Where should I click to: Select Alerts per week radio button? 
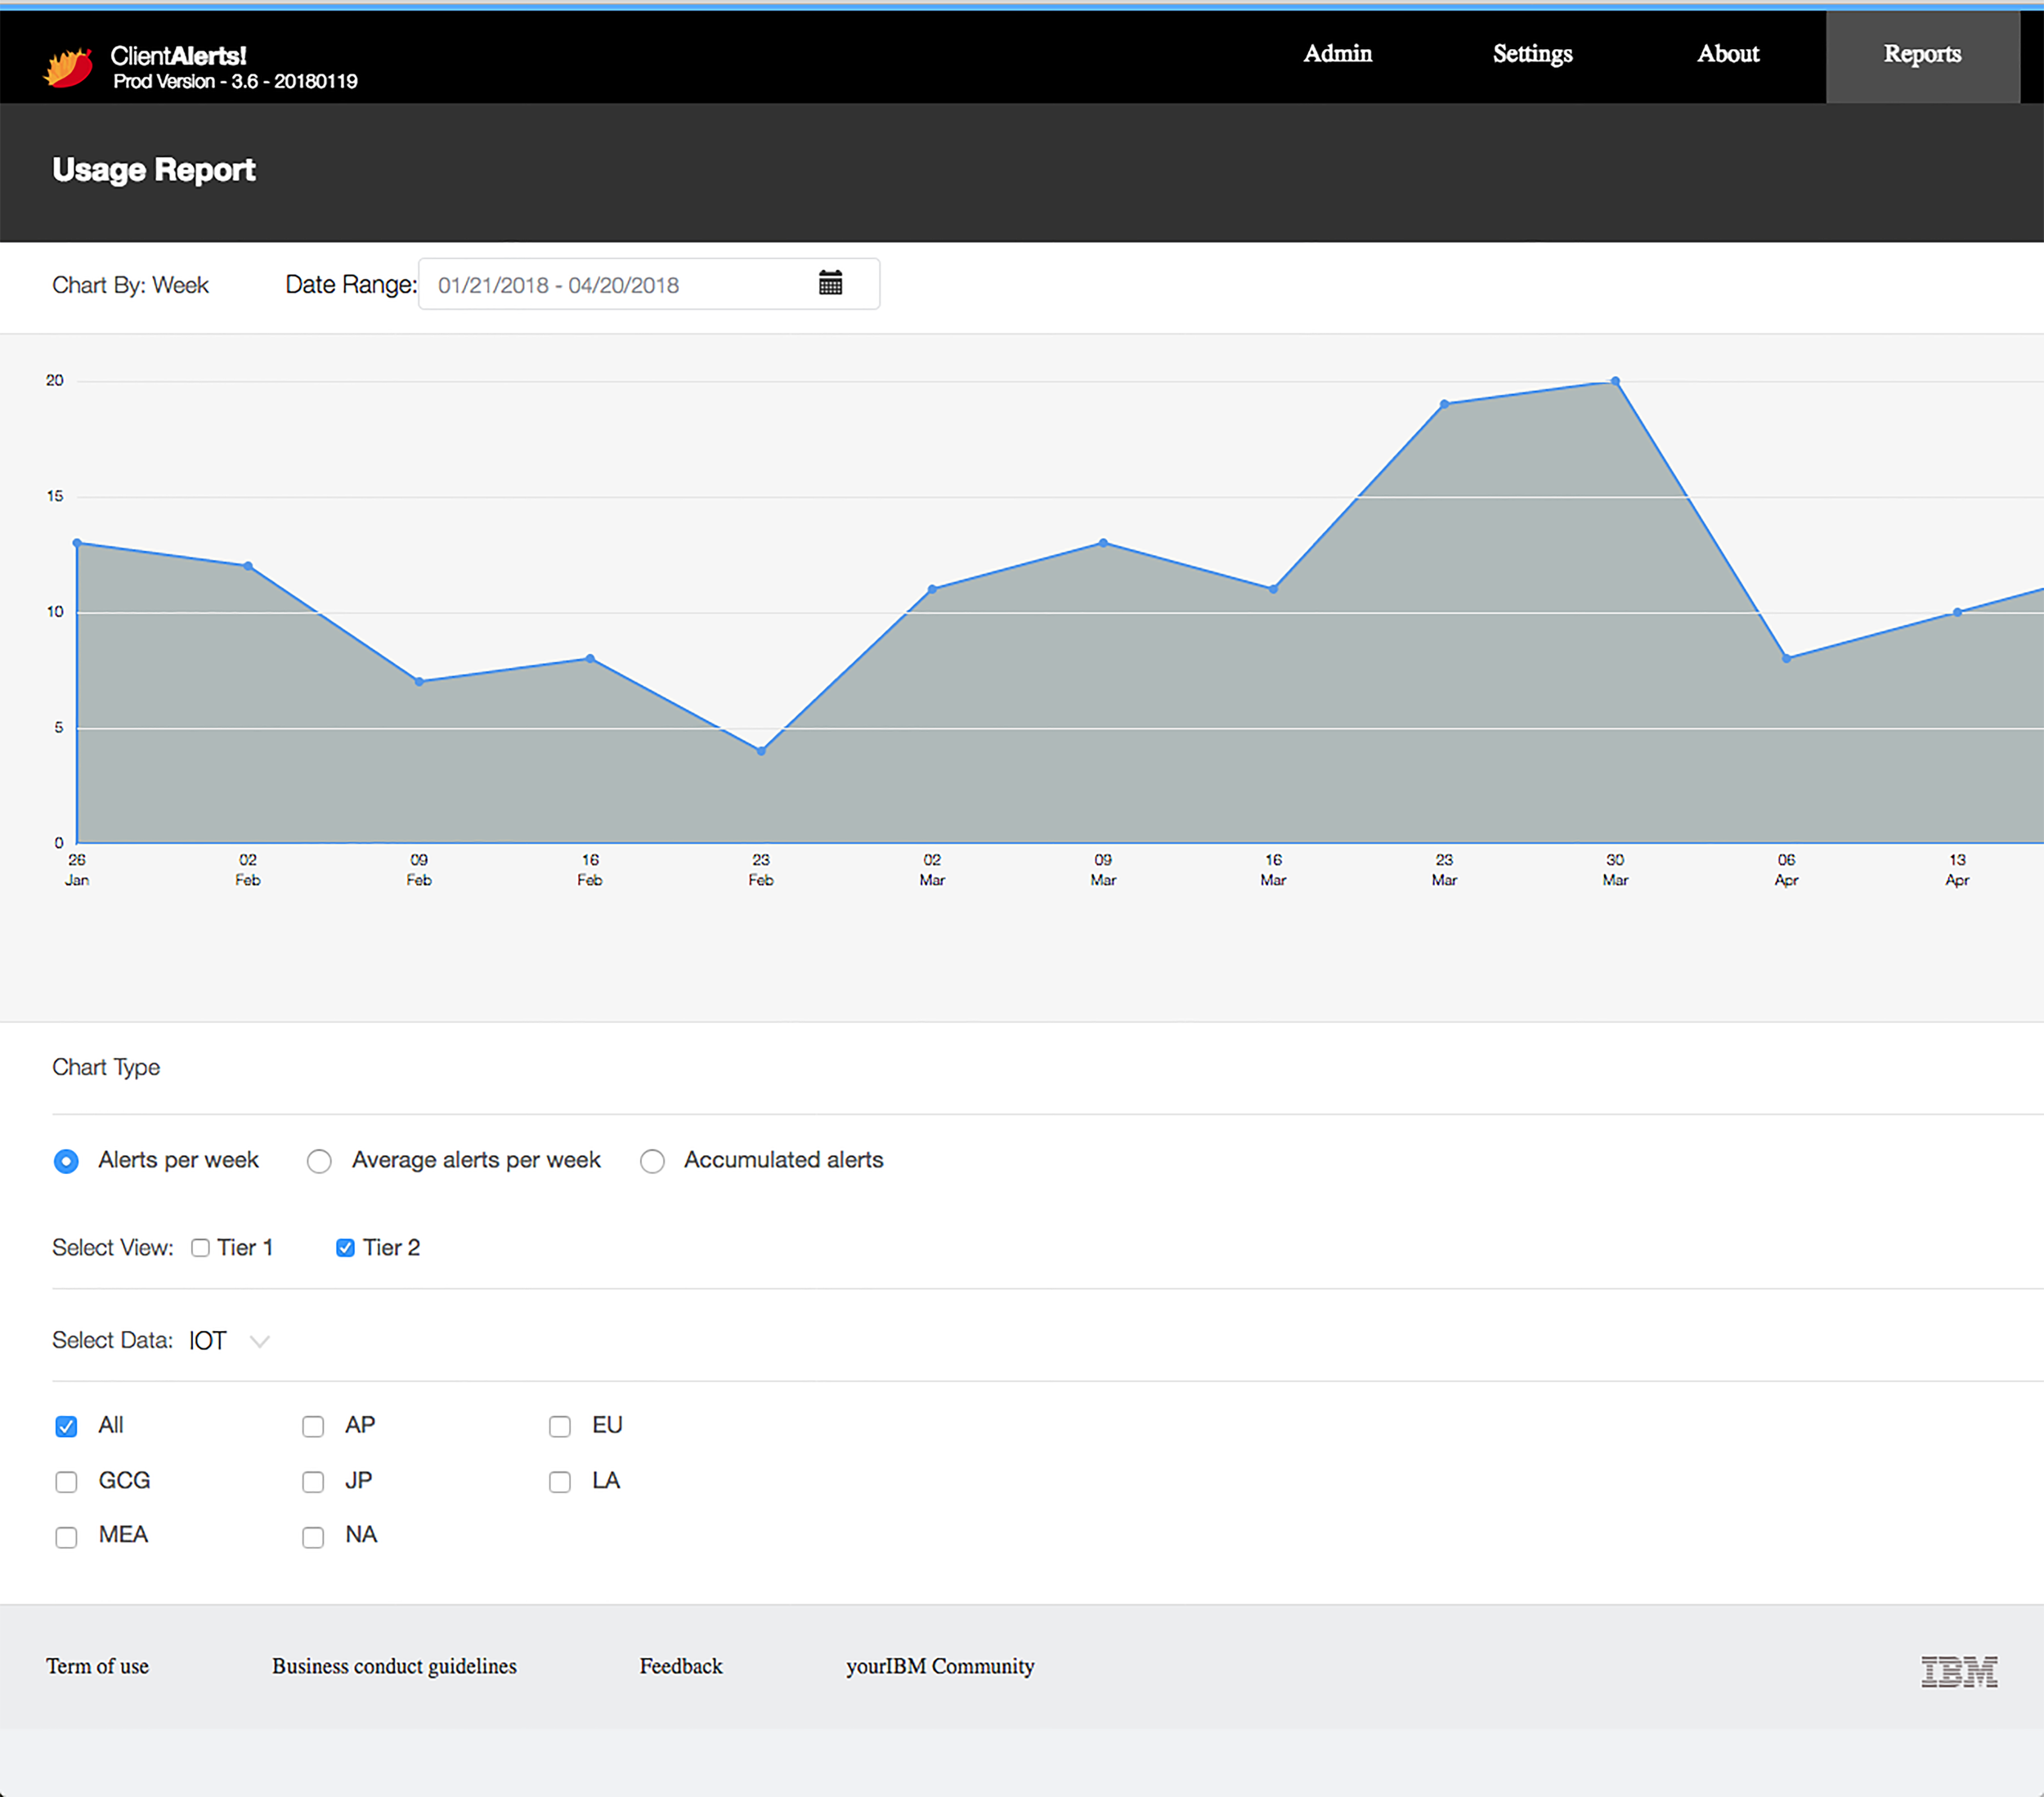pyautogui.click(x=66, y=1161)
